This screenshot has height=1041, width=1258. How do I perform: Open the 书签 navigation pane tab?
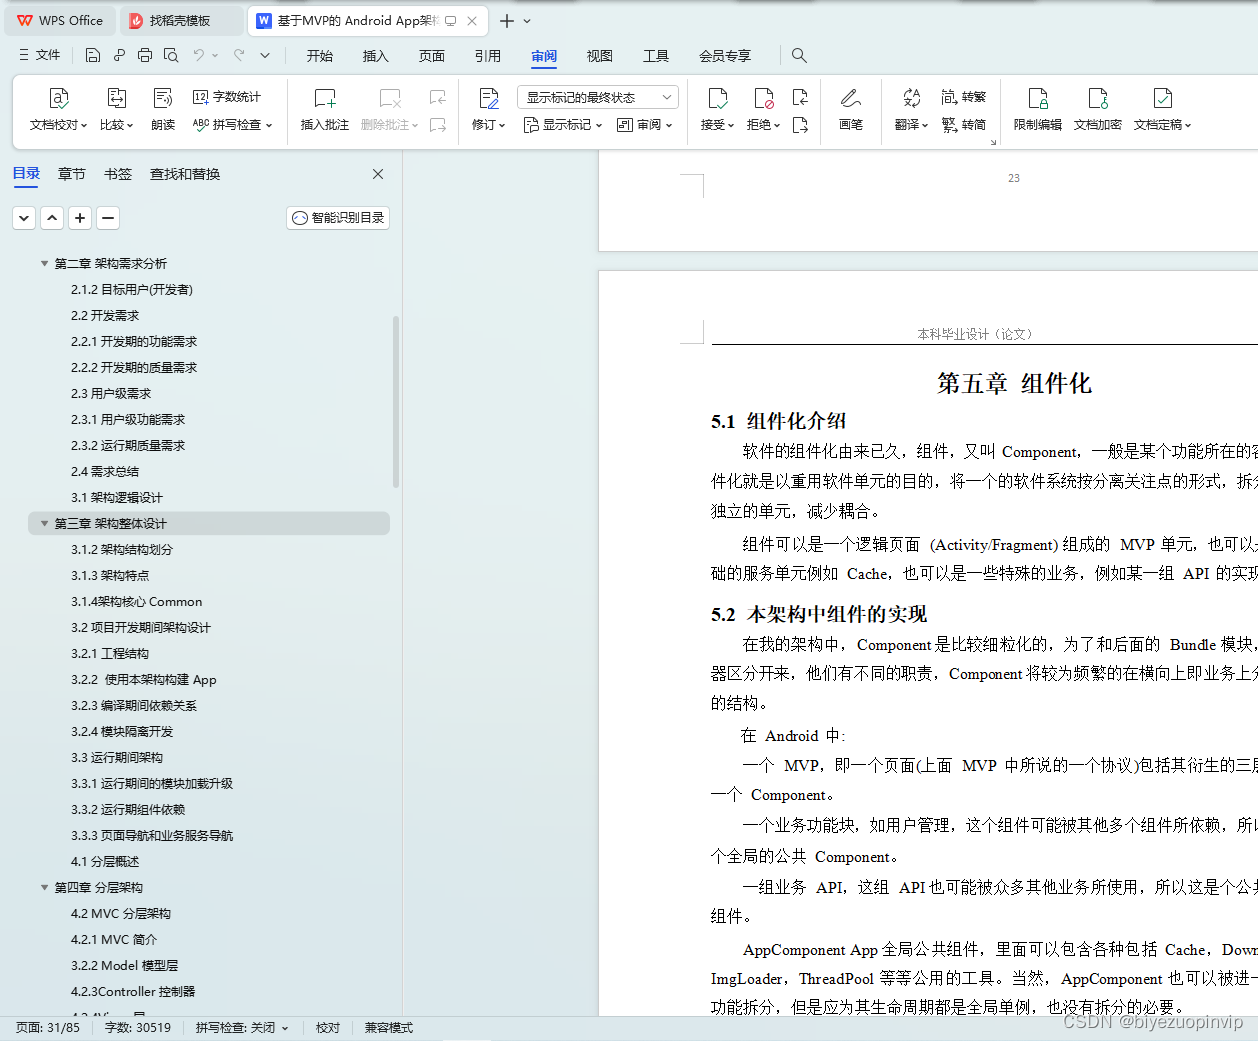click(118, 174)
